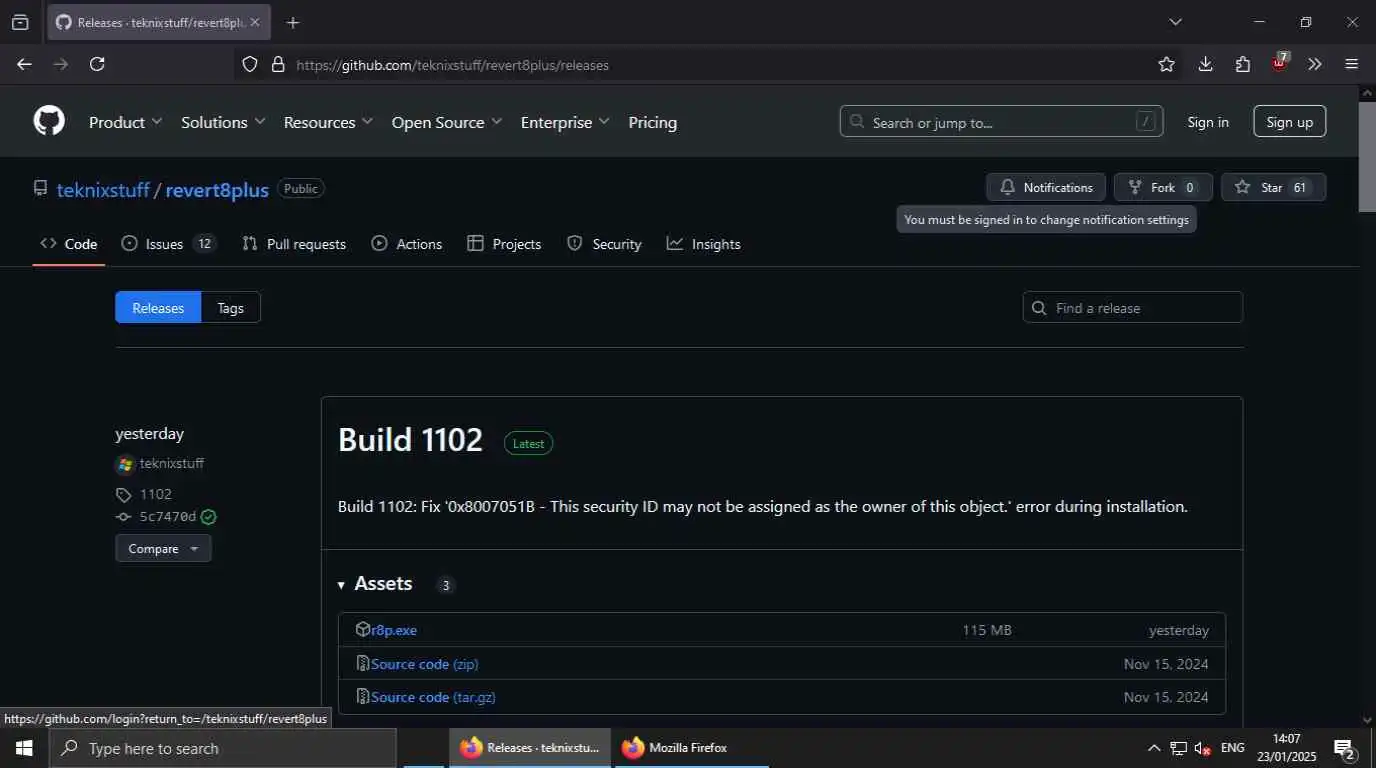1376x768 pixels.
Task: Click the site security padlock icon
Action: pyautogui.click(x=278, y=64)
